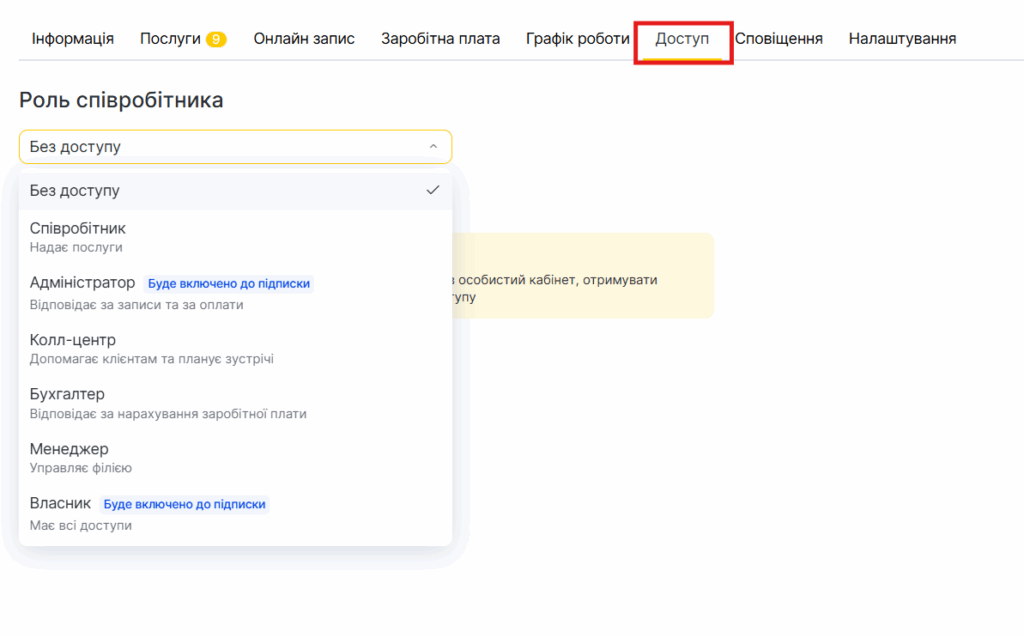This screenshot has height=638, width=1024.
Task: Click the Без доступу role select field
Action: (x=220, y=147)
